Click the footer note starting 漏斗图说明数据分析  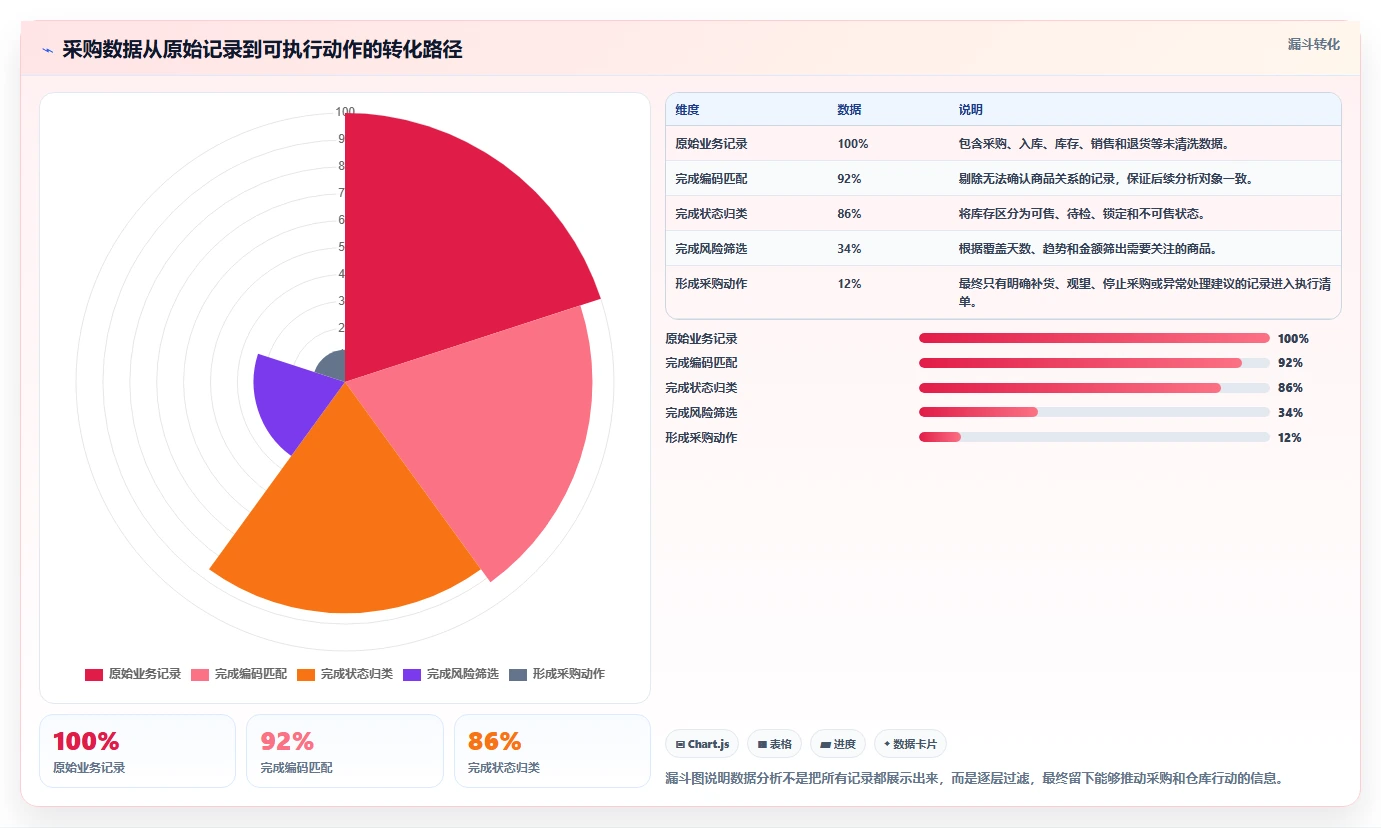click(974, 778)
